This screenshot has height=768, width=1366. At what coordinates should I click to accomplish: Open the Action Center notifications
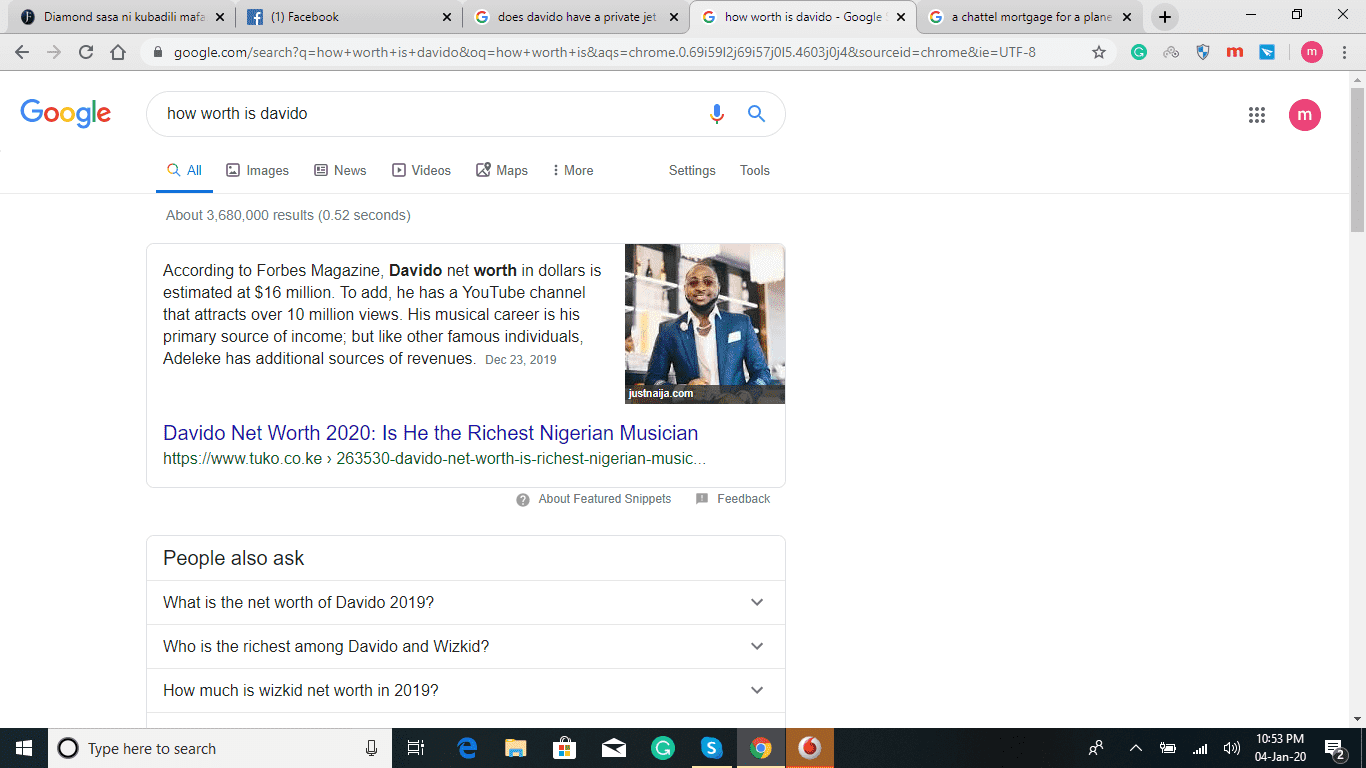[1334, 748]
